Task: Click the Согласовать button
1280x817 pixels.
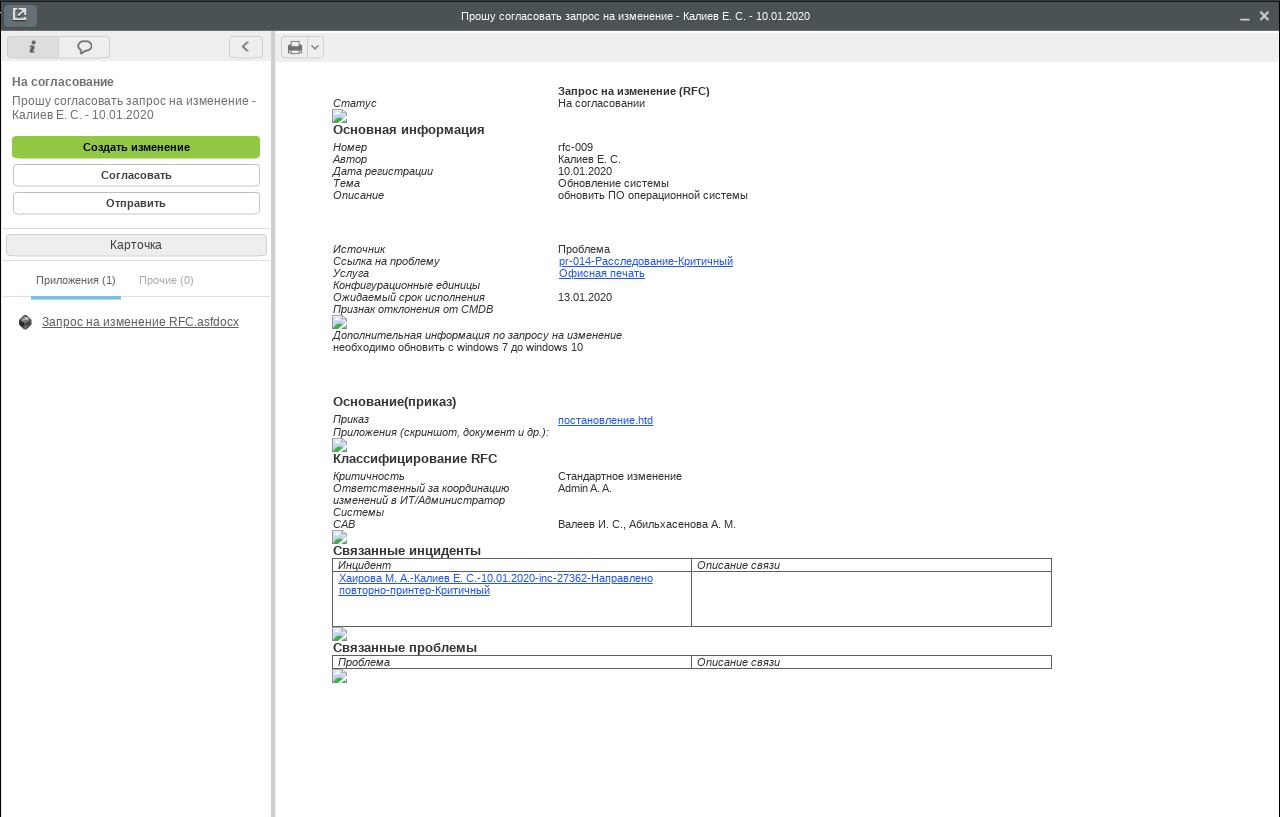Action: click(x=136, y=175)
